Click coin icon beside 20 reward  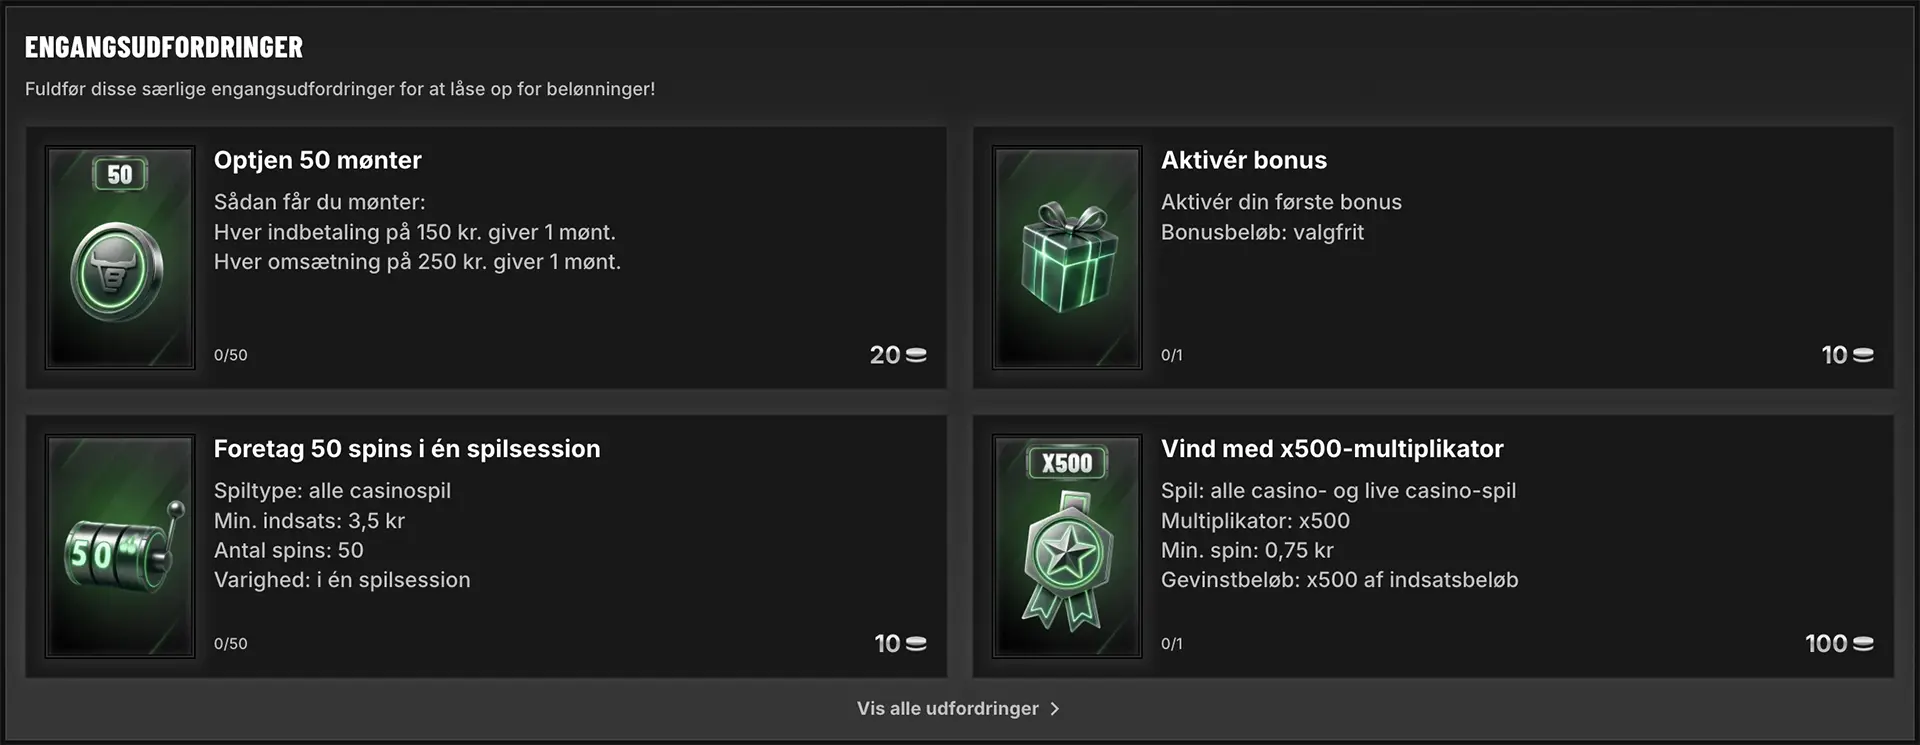(x=915, y=355)
